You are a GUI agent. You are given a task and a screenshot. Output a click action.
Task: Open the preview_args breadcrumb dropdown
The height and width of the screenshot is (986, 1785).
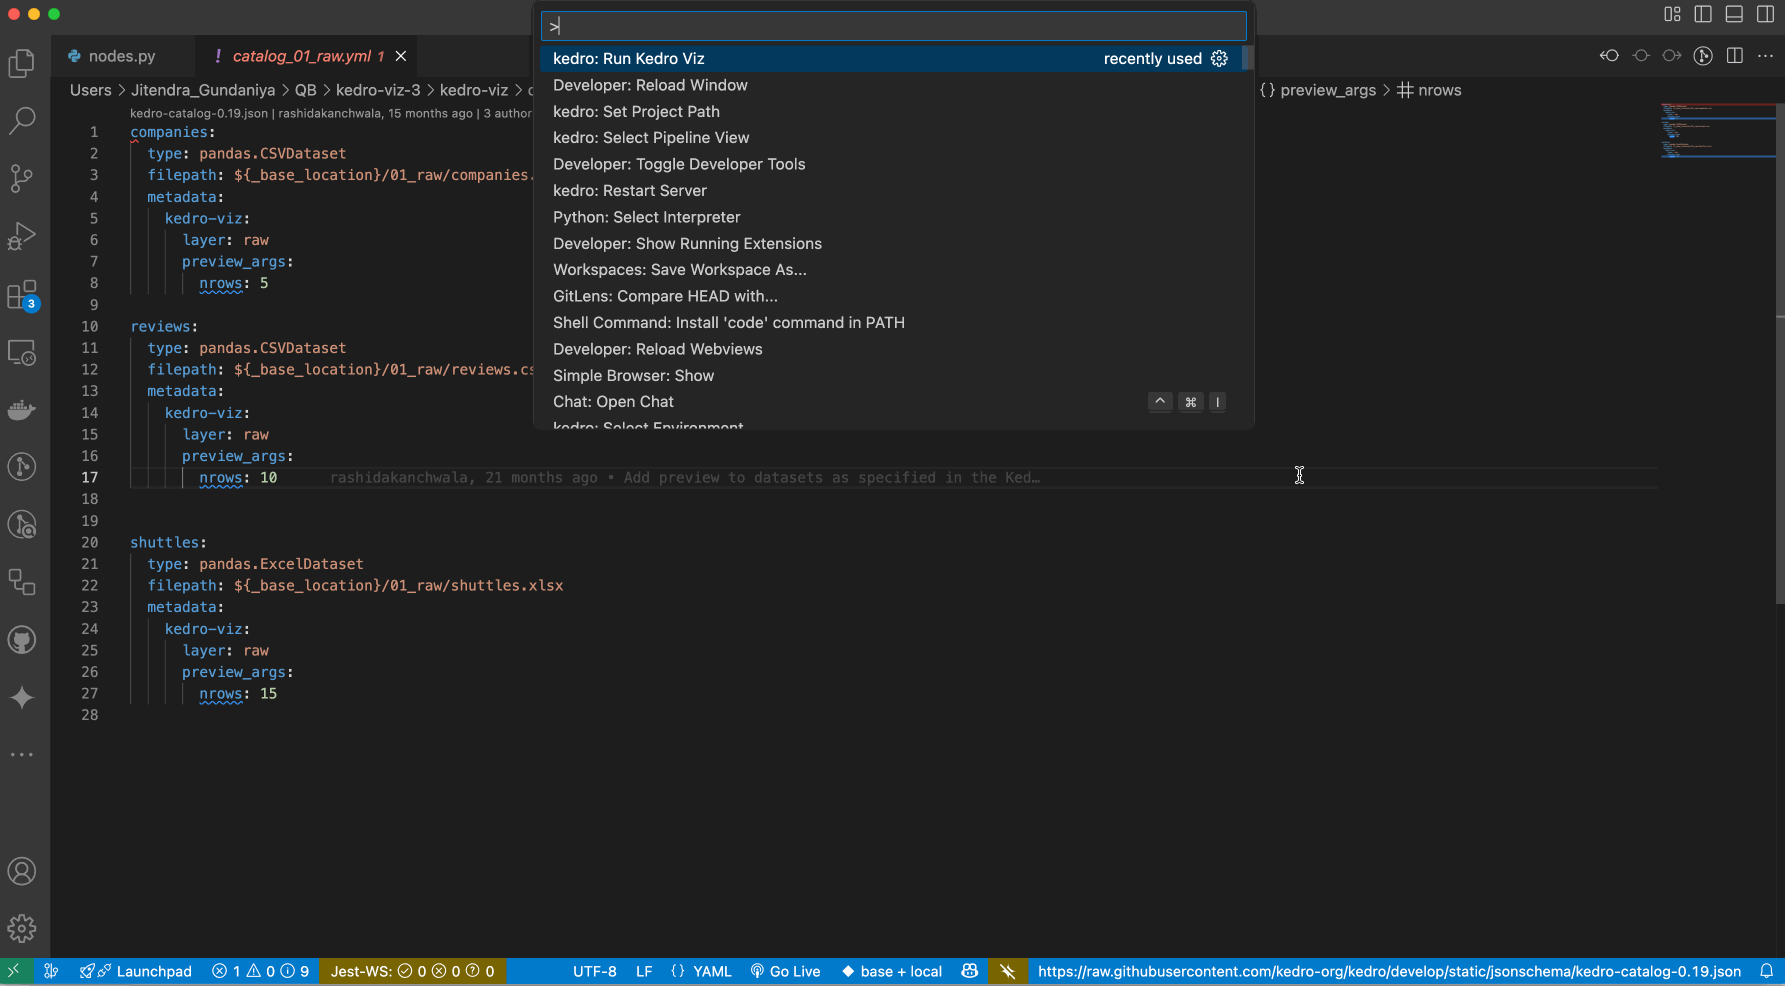[1327, 90]
